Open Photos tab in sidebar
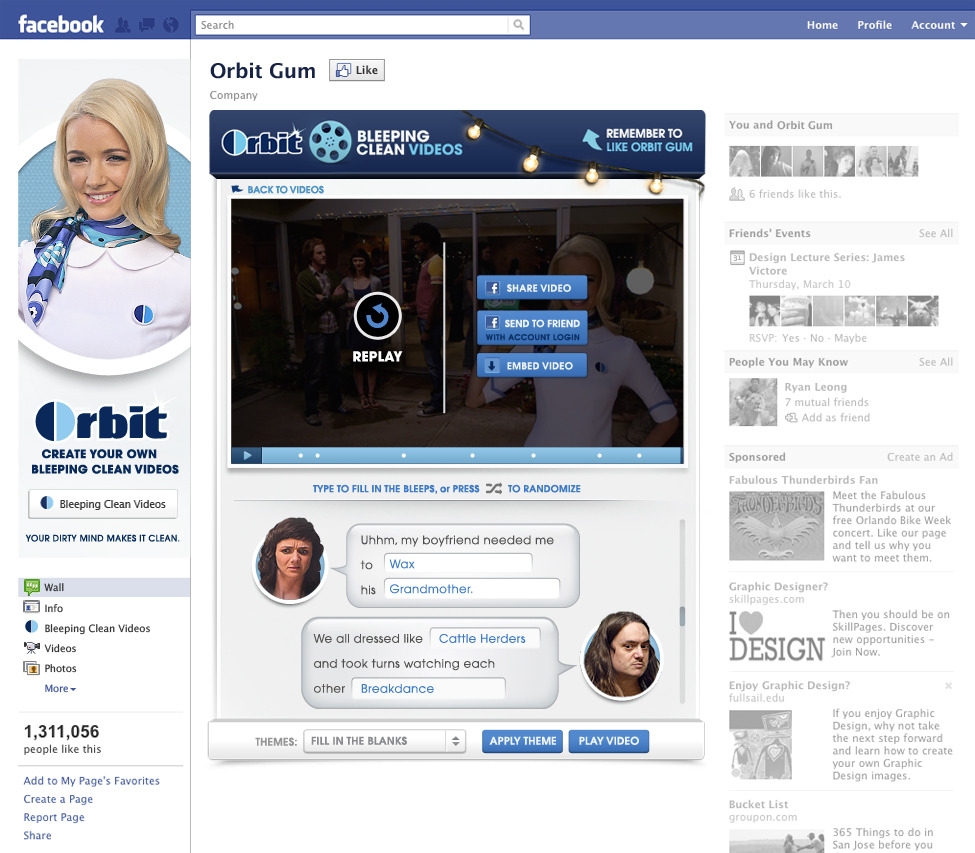The image size is (975, 853). tap(60, 668)
